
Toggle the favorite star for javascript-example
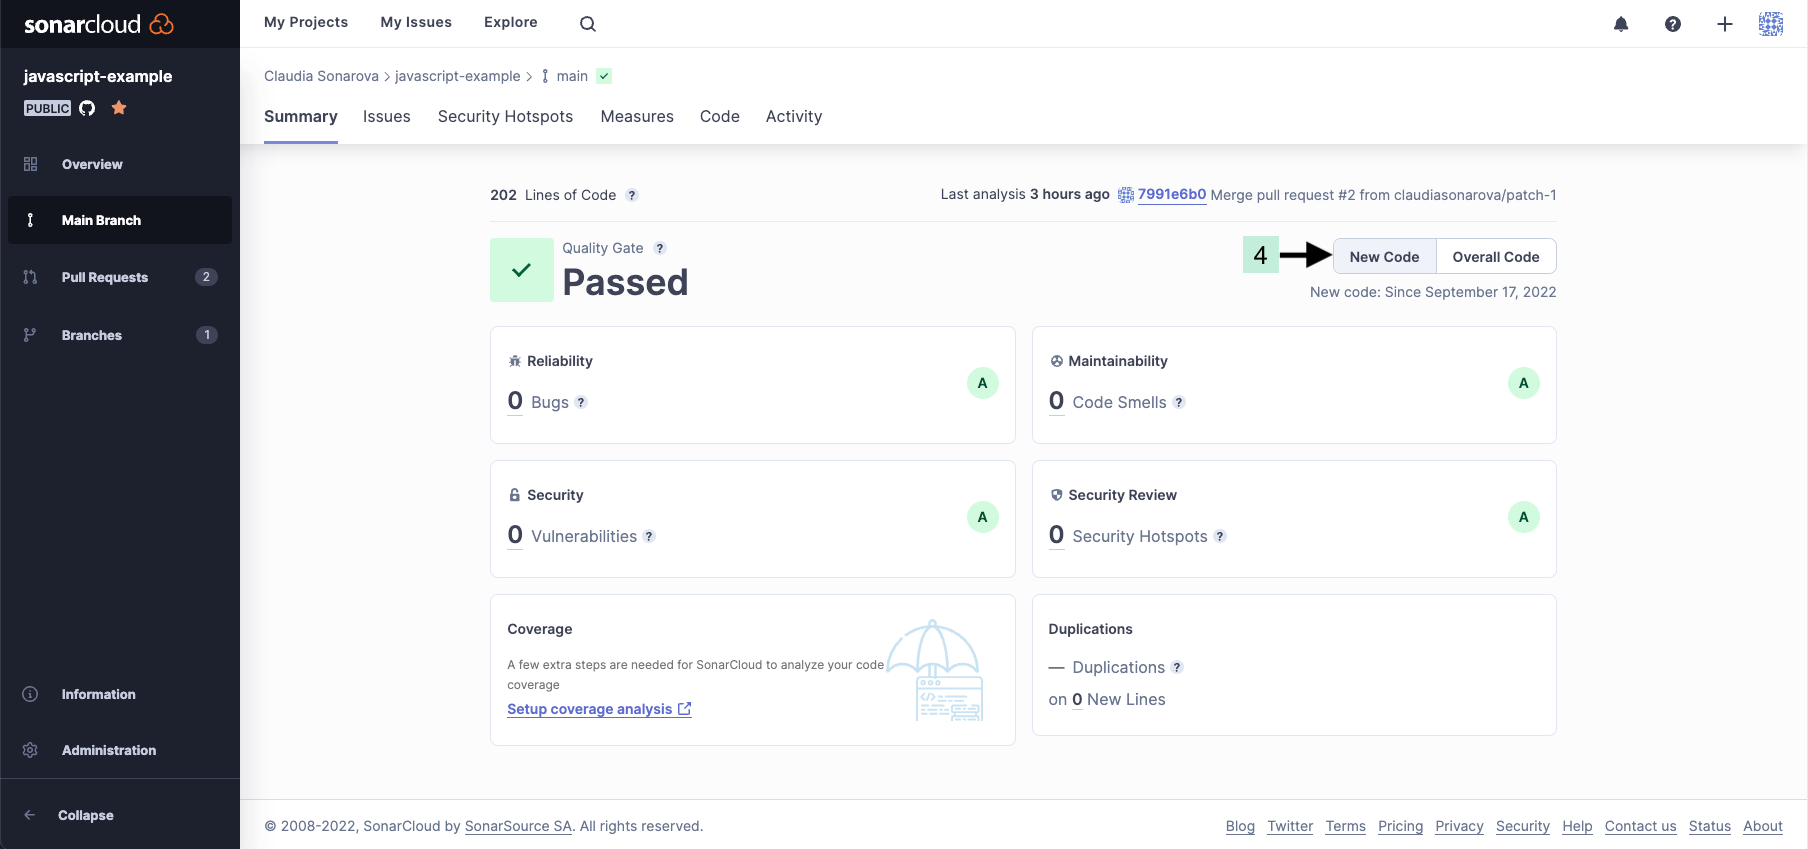119,108
